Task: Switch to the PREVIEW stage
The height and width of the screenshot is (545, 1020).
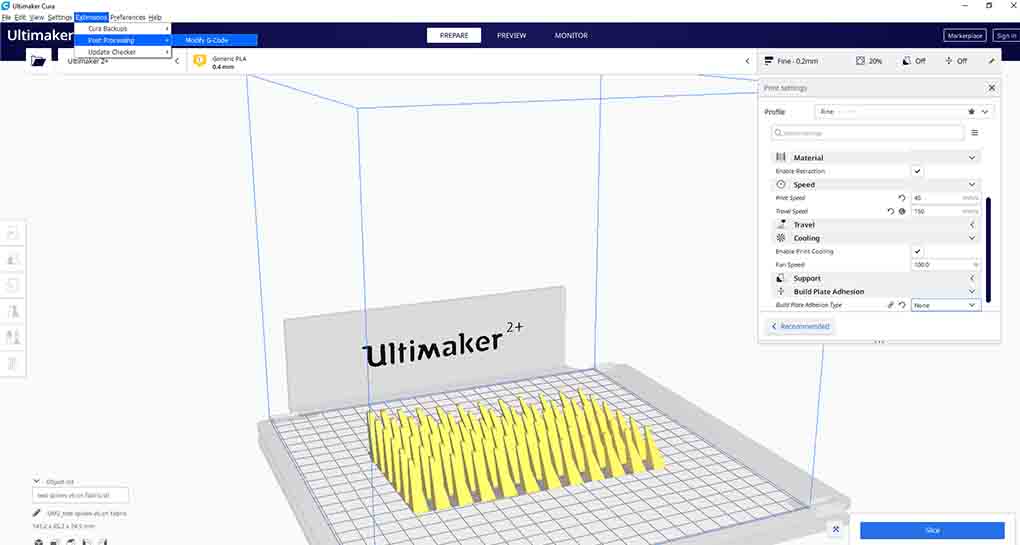Action: [x=511, y=36]
